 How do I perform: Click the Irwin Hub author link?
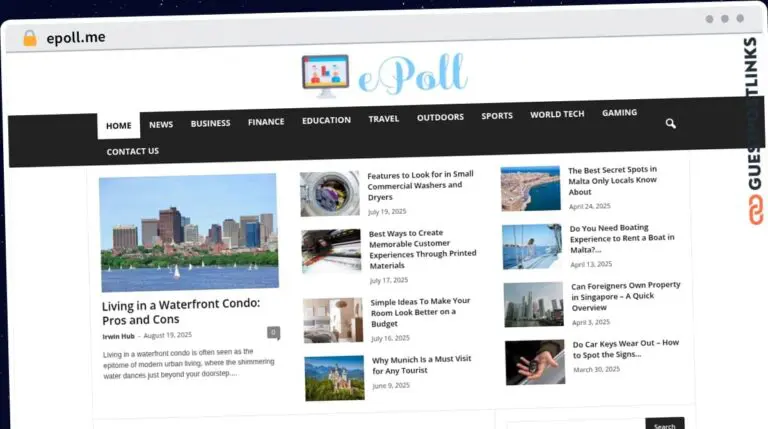(119, 336)
